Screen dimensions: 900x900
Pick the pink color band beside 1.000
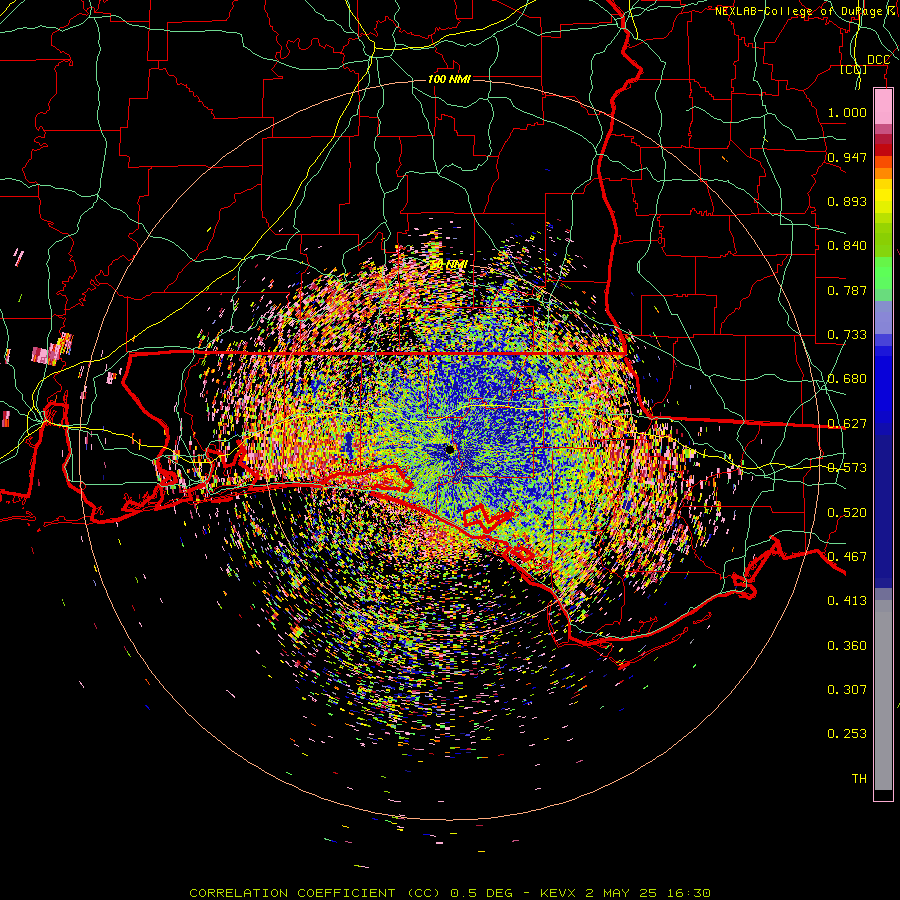[x=883, y=107]
